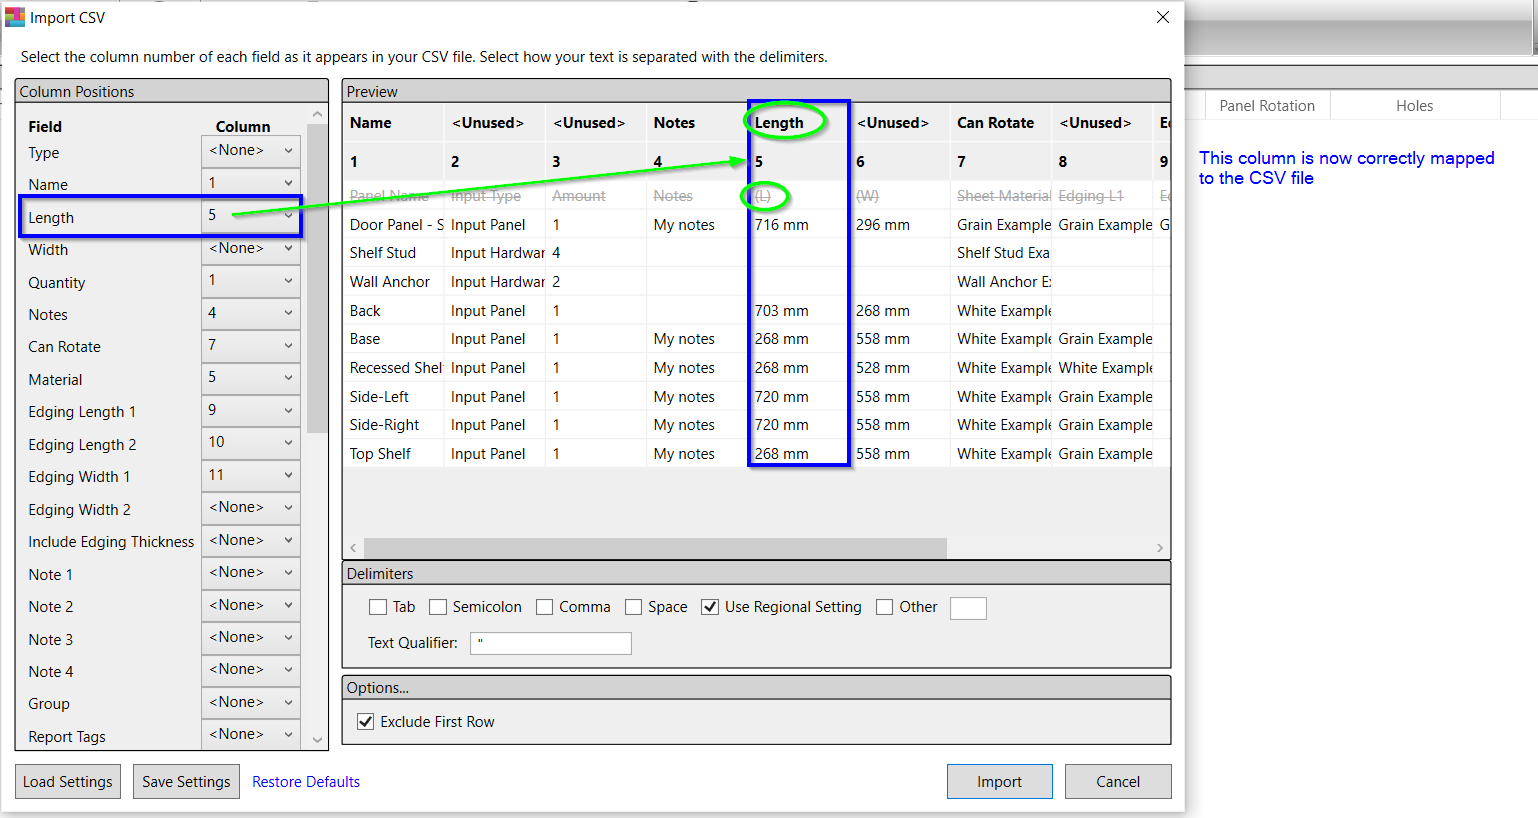Enable the Semicolon delimiter checkbox
This screenshot has width=1538, height=818.
pyautogui.click(x=438, y=607)
